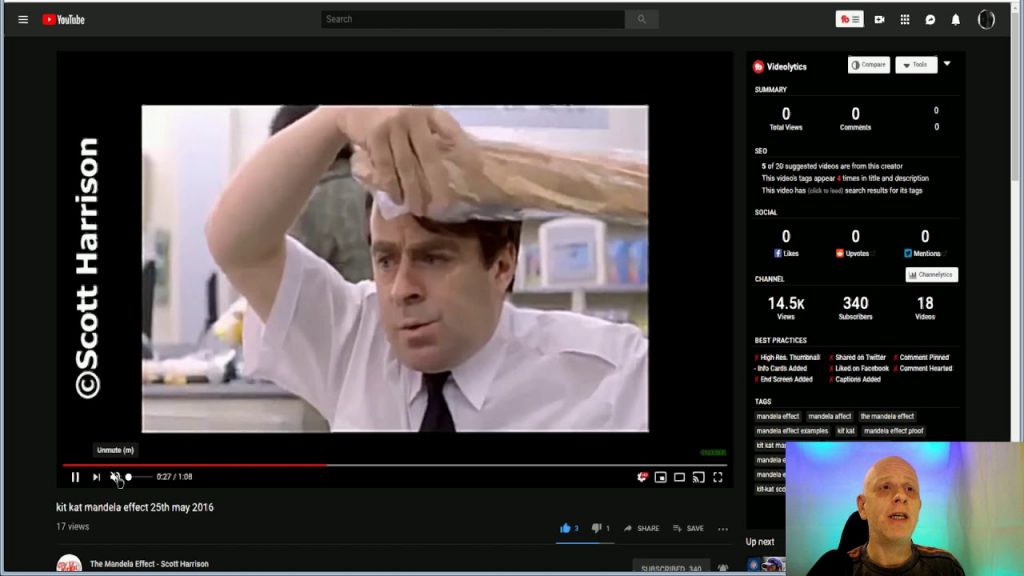Cast video with Play on TV icon
Image resolution: width=1024 pixels, height=576 pixels.
point(699,477)
